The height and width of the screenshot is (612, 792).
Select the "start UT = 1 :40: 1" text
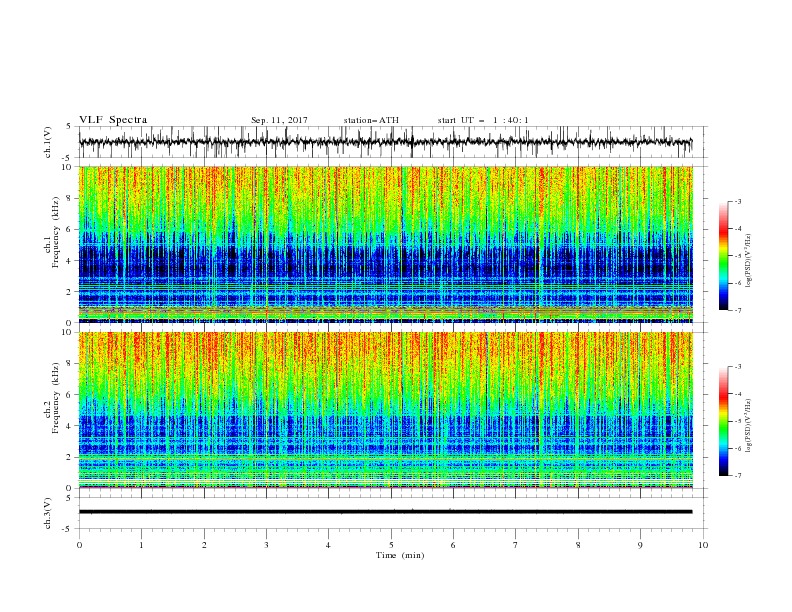(x=483, y=120)
